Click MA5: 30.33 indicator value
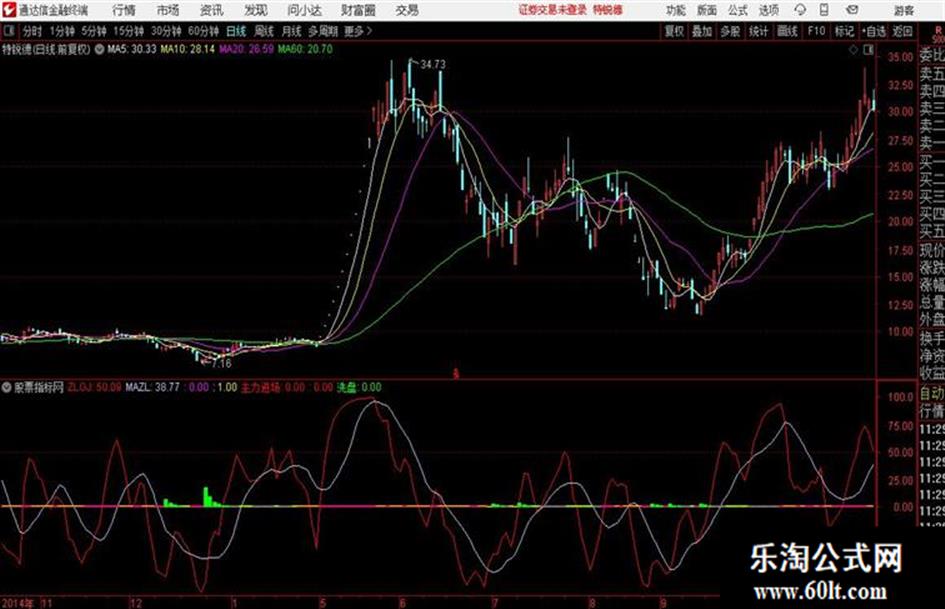The width and height of the screenshot is (945, 609). (x=131, y=49)
